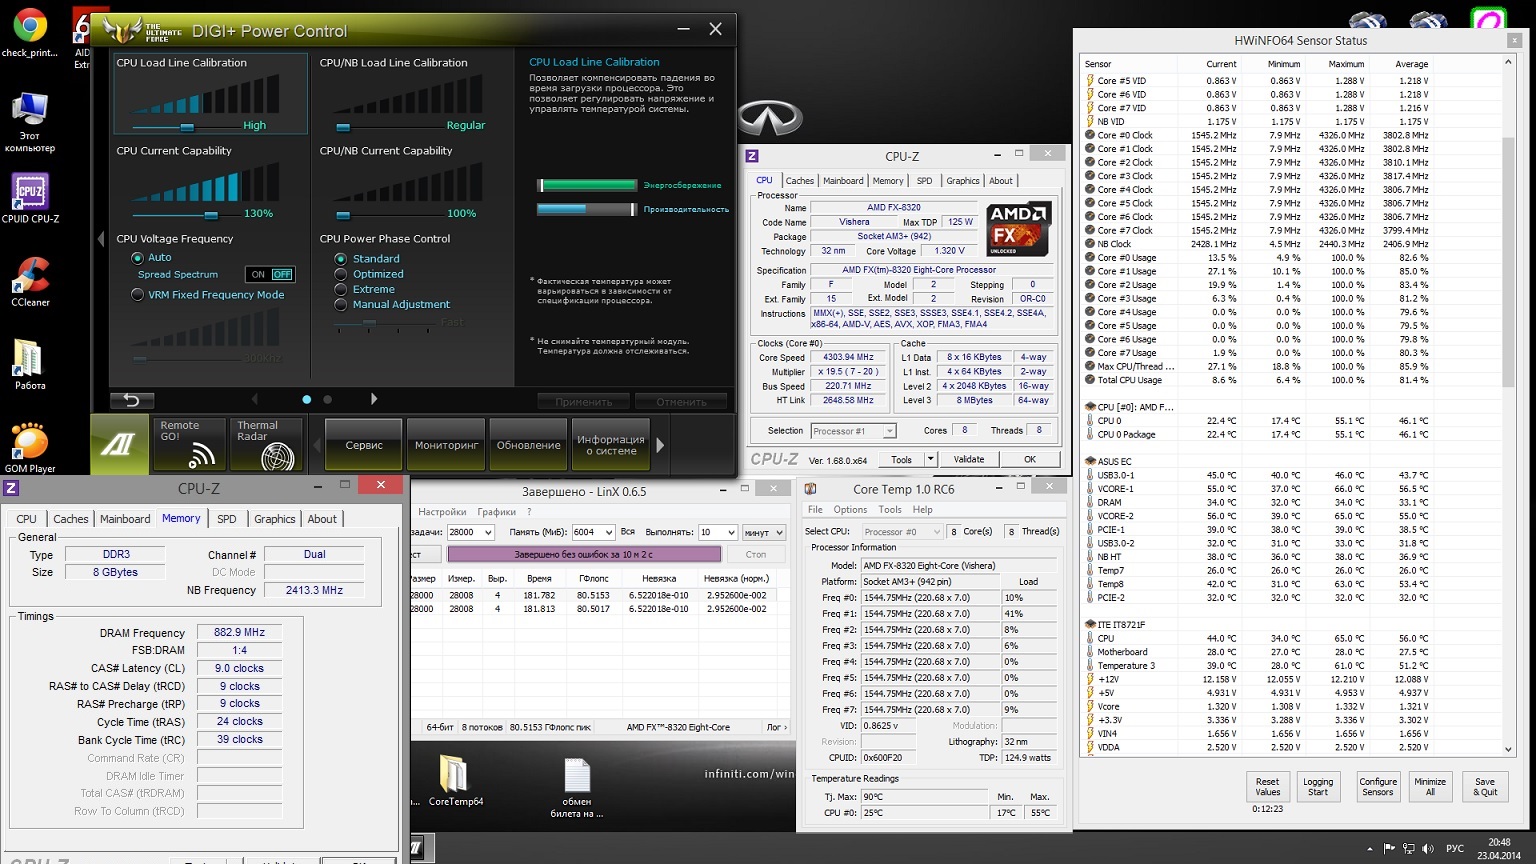1536x864 pixels.
Task: Open CPU-Z Tools dropdown arrow
Action: click(x=930, y=459)
